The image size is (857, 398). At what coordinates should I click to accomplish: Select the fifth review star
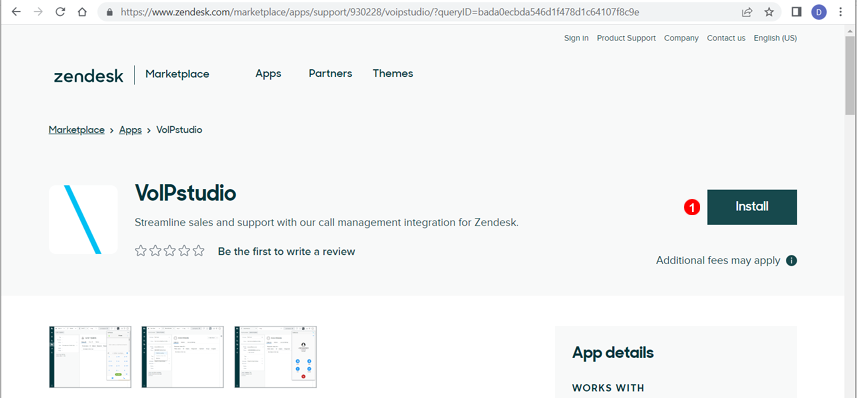pyautogui.click(x=198, y=251)
